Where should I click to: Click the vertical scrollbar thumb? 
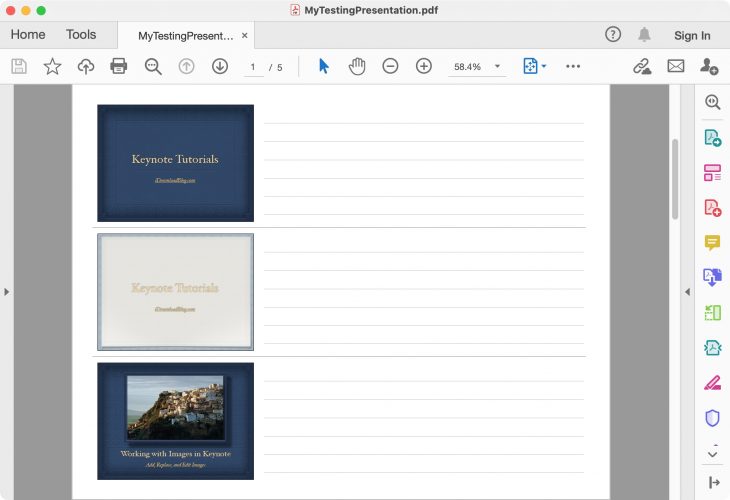pyautogui.click(x=675, y=179)
